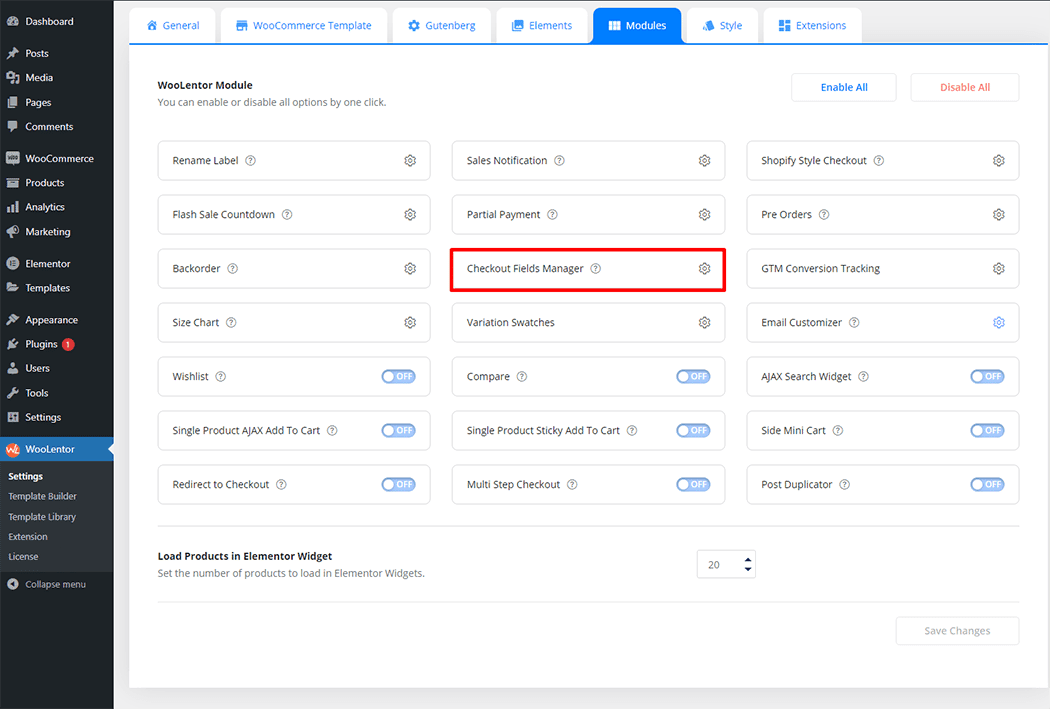Screen dimensions: 1050x709
Task: Open Backorder settings gear
Action: point(410,268)
